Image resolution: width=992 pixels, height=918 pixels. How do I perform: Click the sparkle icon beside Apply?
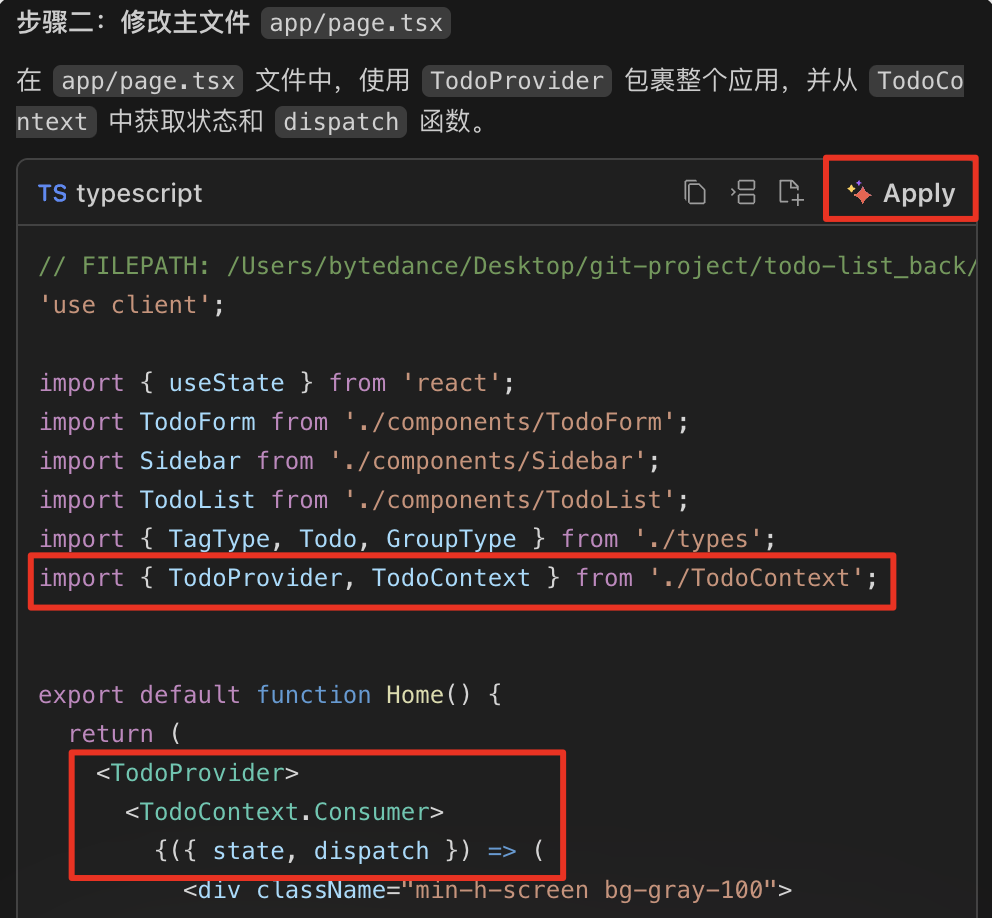[859, 192]
